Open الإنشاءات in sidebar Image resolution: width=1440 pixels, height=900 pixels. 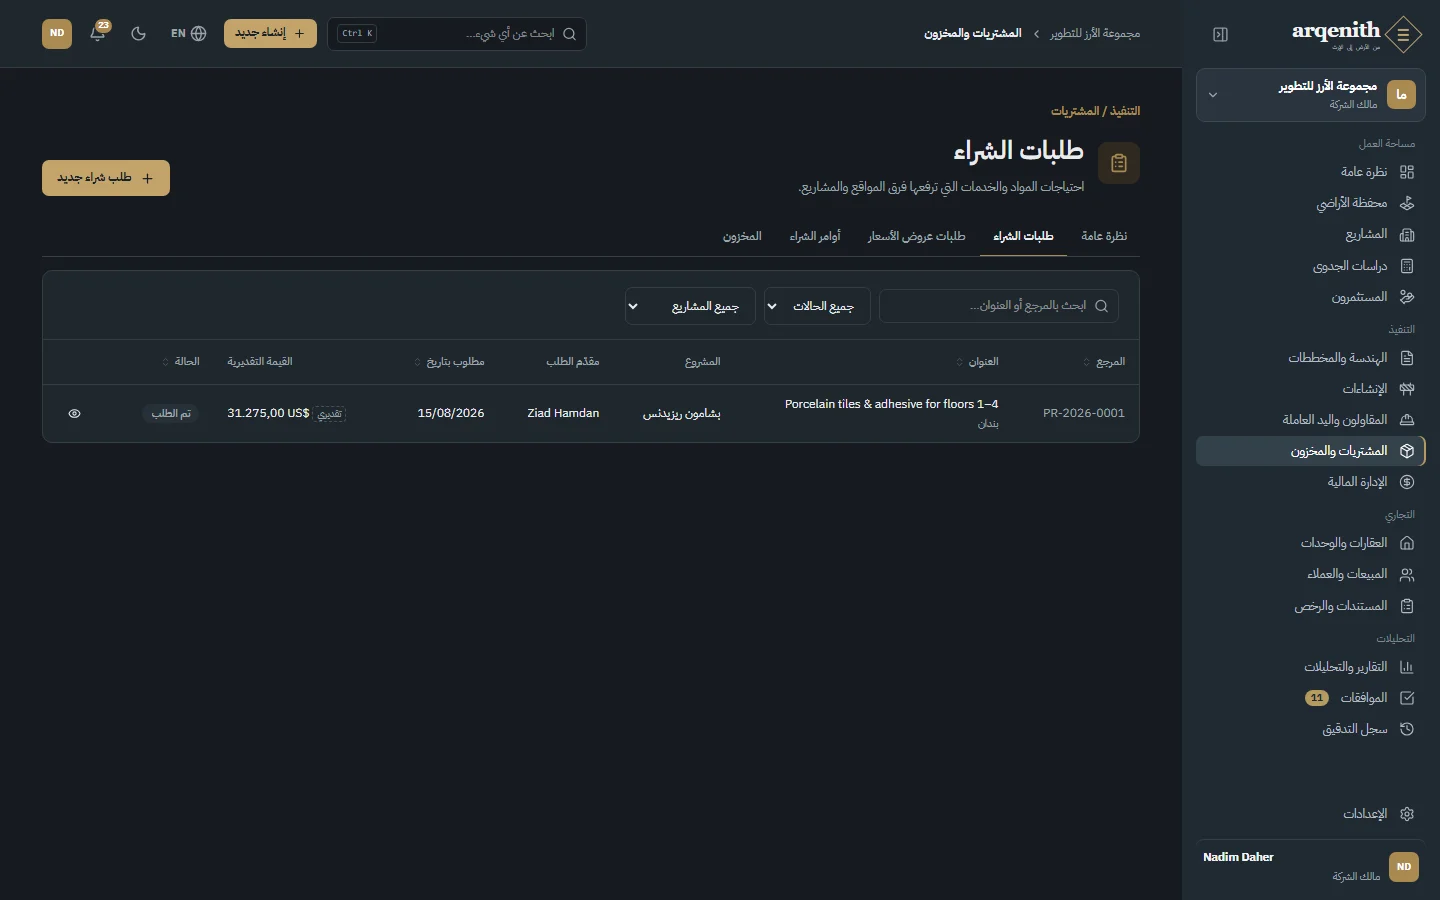[1311, 389]
